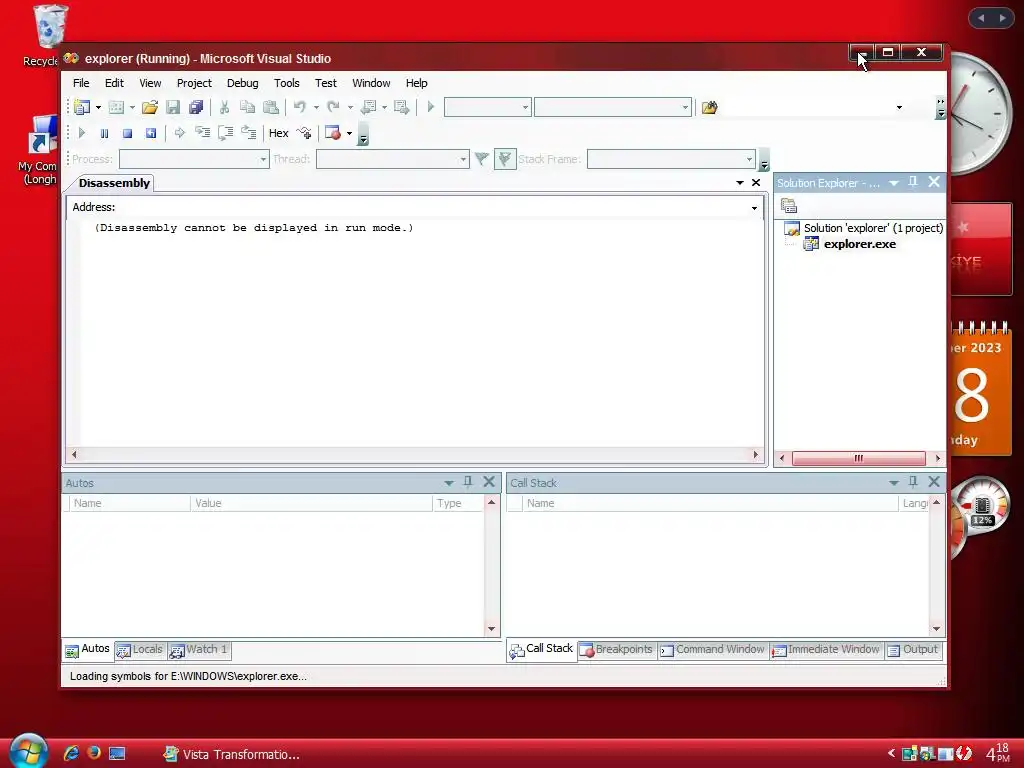Click the Copy icon
Viewport: 1024px width, 768px height.
[x=248, y=107]
